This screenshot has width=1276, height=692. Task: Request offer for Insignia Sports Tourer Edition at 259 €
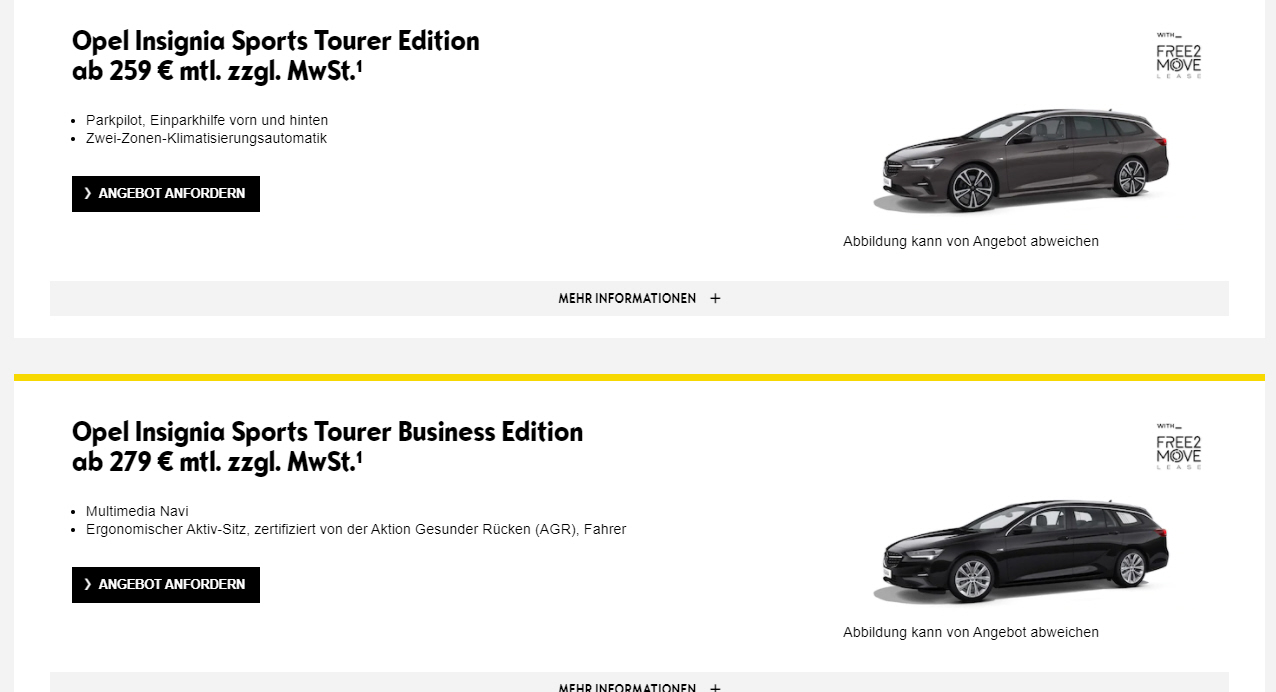pos(166,194)
